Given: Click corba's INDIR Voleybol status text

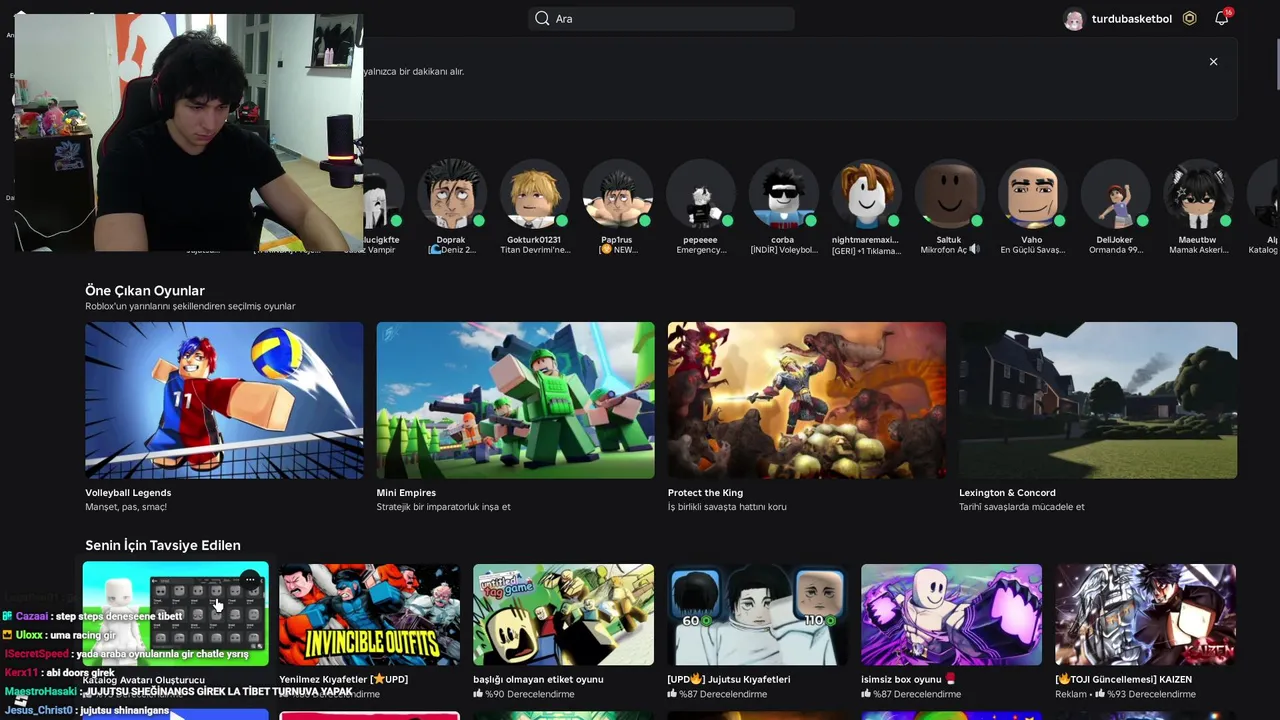Looking at the screenshot, I should [x=783, y=251].
